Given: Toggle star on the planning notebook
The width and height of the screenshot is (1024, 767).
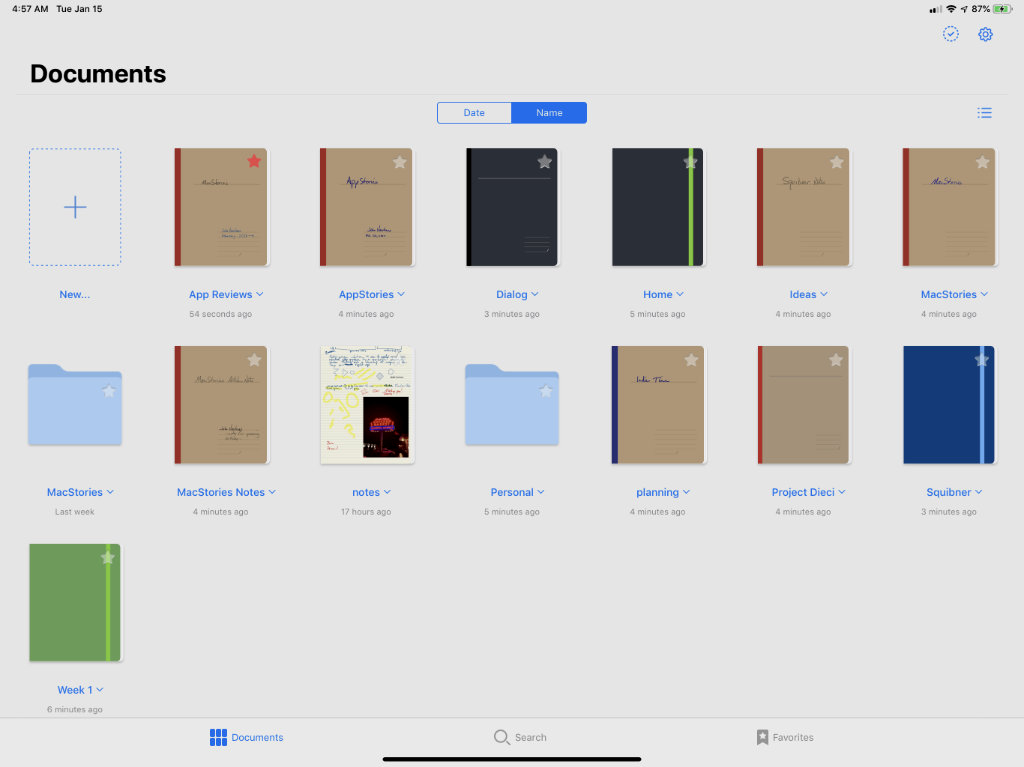Looking at the screenshot, I should [691, 359].
